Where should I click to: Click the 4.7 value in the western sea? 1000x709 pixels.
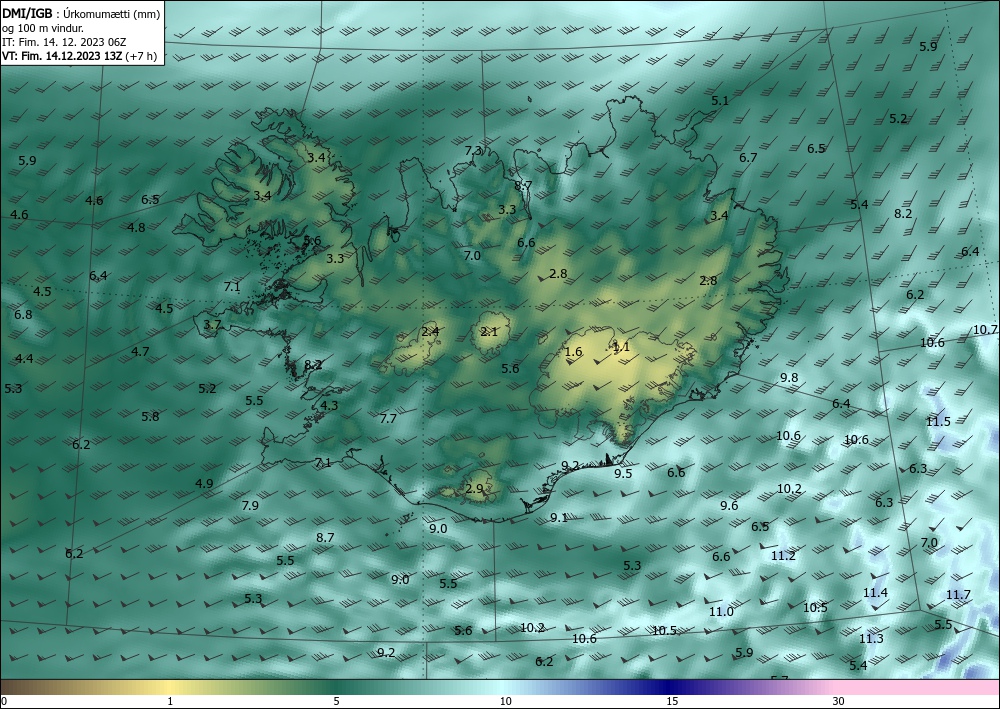click(x=140, y=351)
